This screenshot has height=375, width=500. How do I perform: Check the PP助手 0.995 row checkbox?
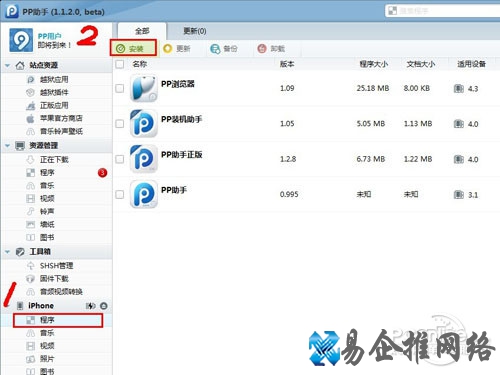pos(119,194)
